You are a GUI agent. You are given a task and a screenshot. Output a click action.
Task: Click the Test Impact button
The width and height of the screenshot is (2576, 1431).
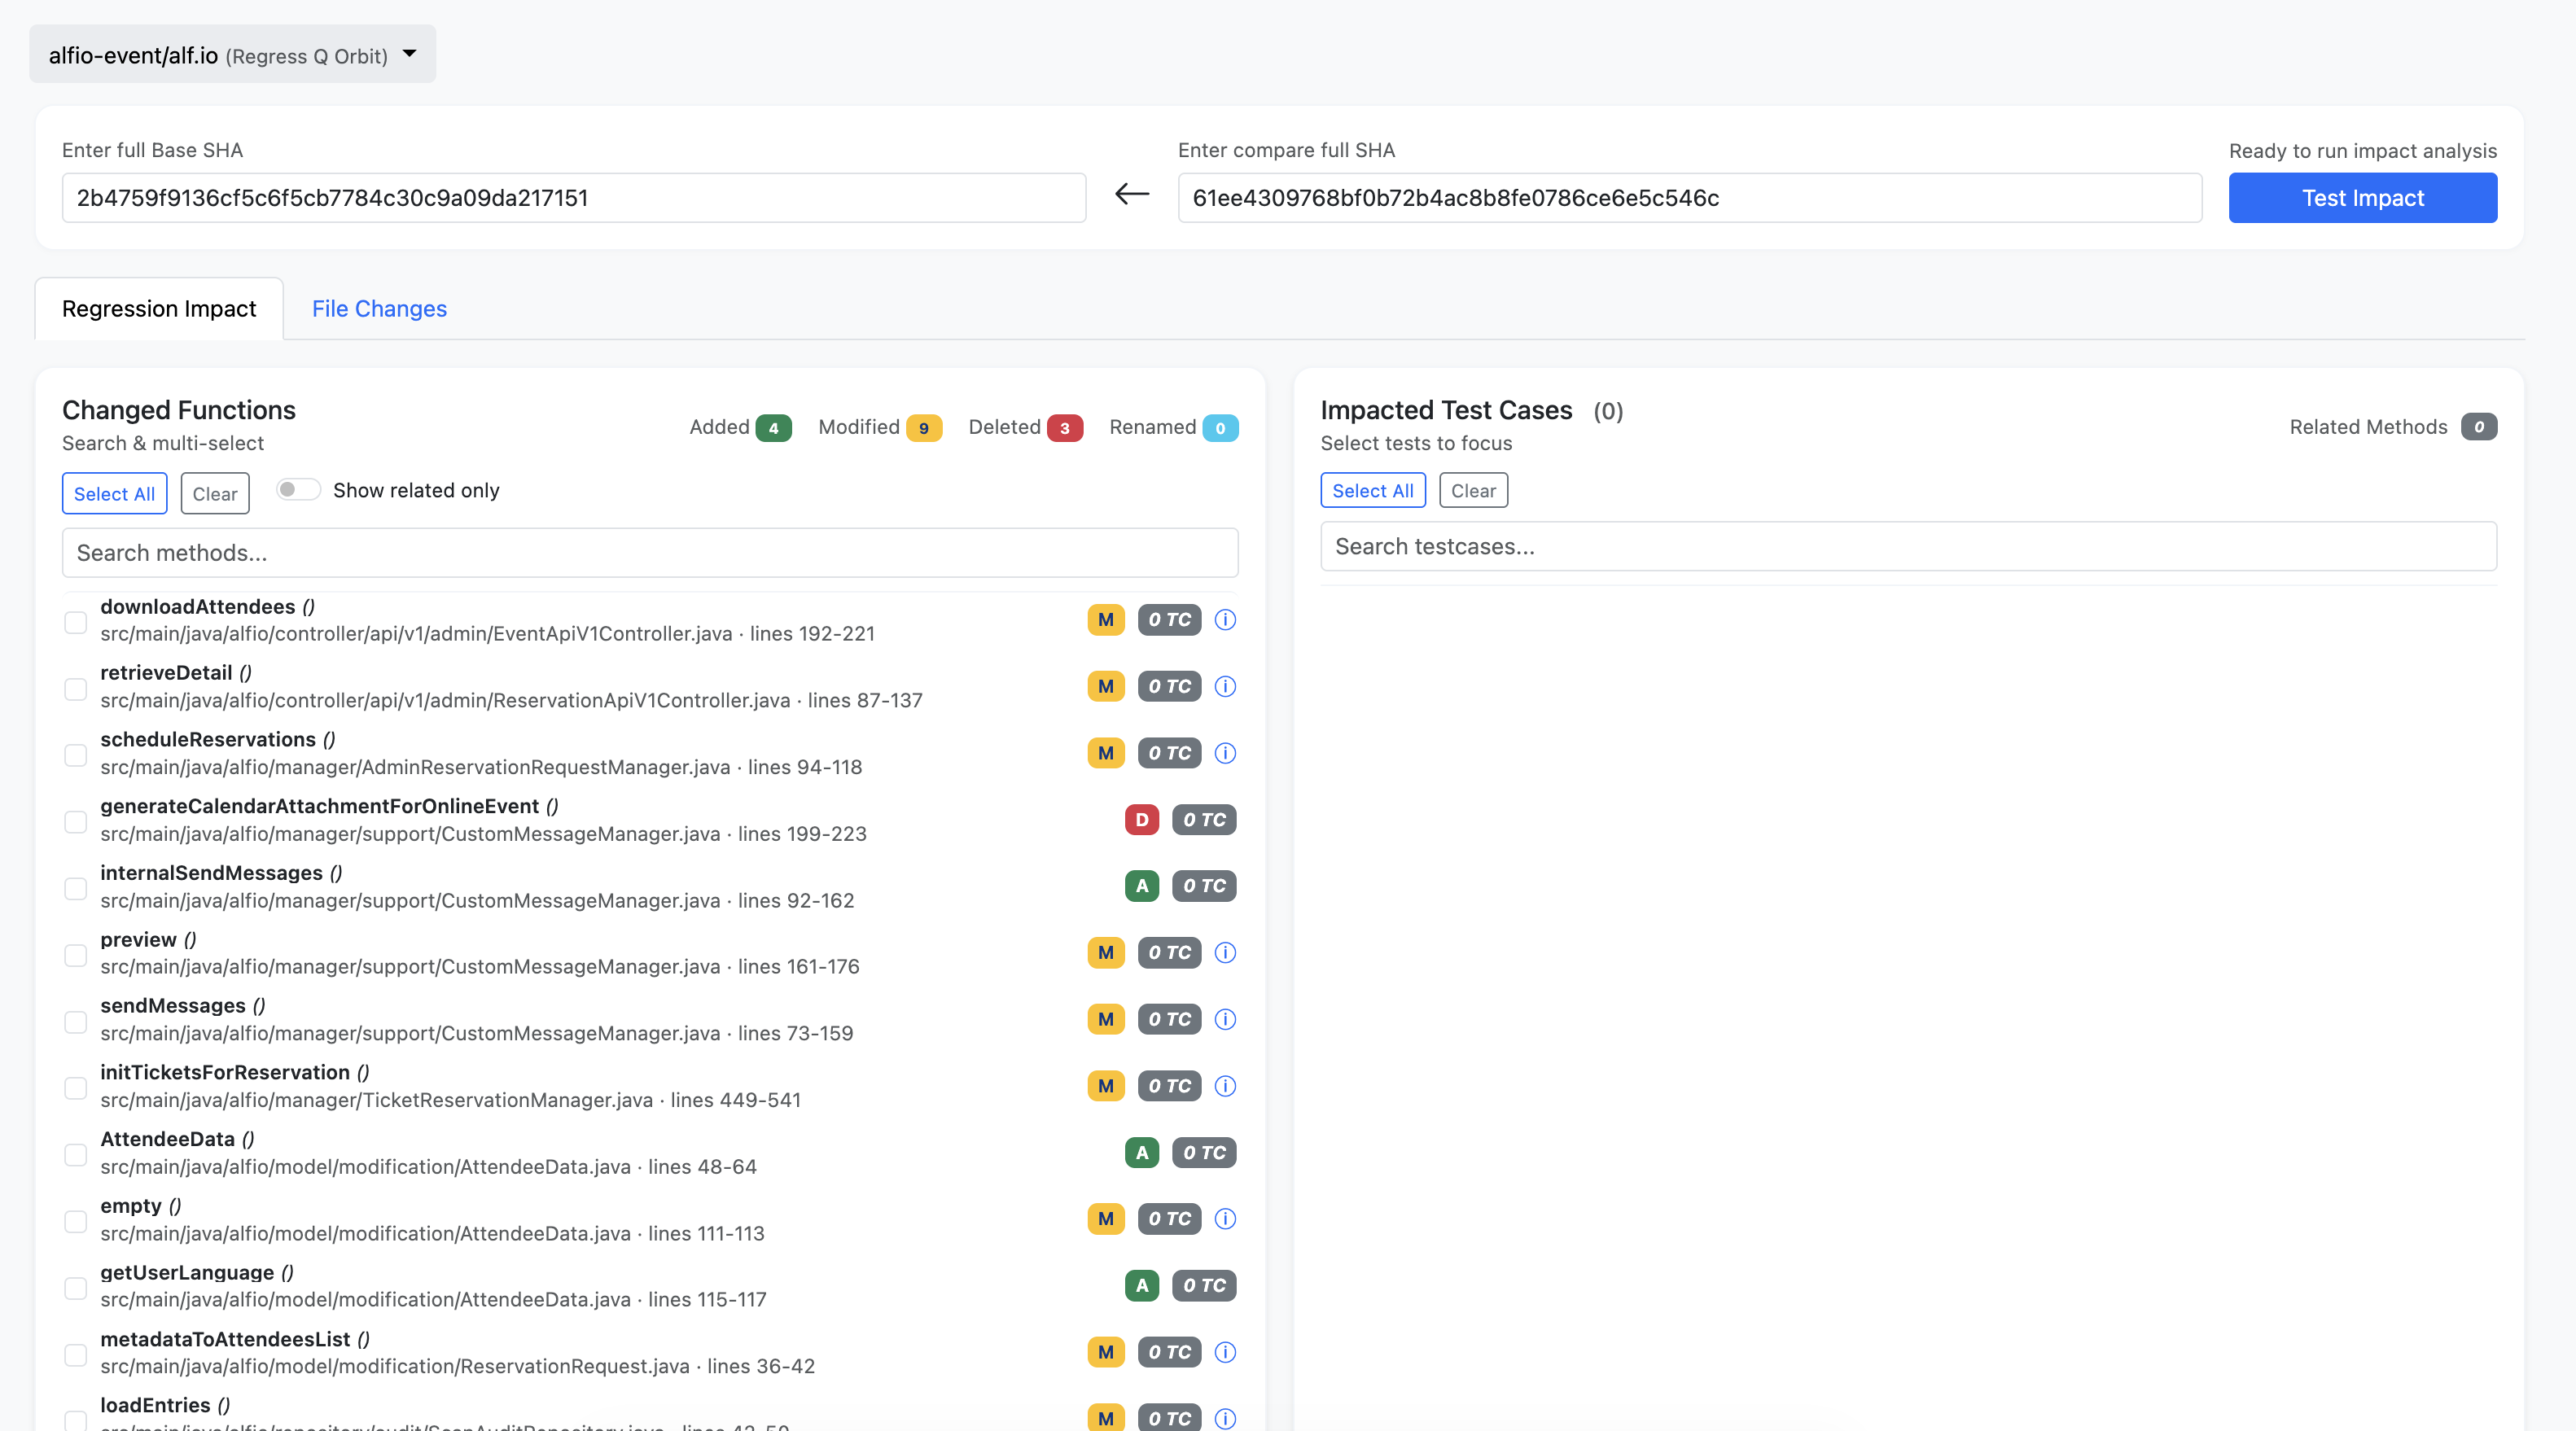coord(2362,198)
